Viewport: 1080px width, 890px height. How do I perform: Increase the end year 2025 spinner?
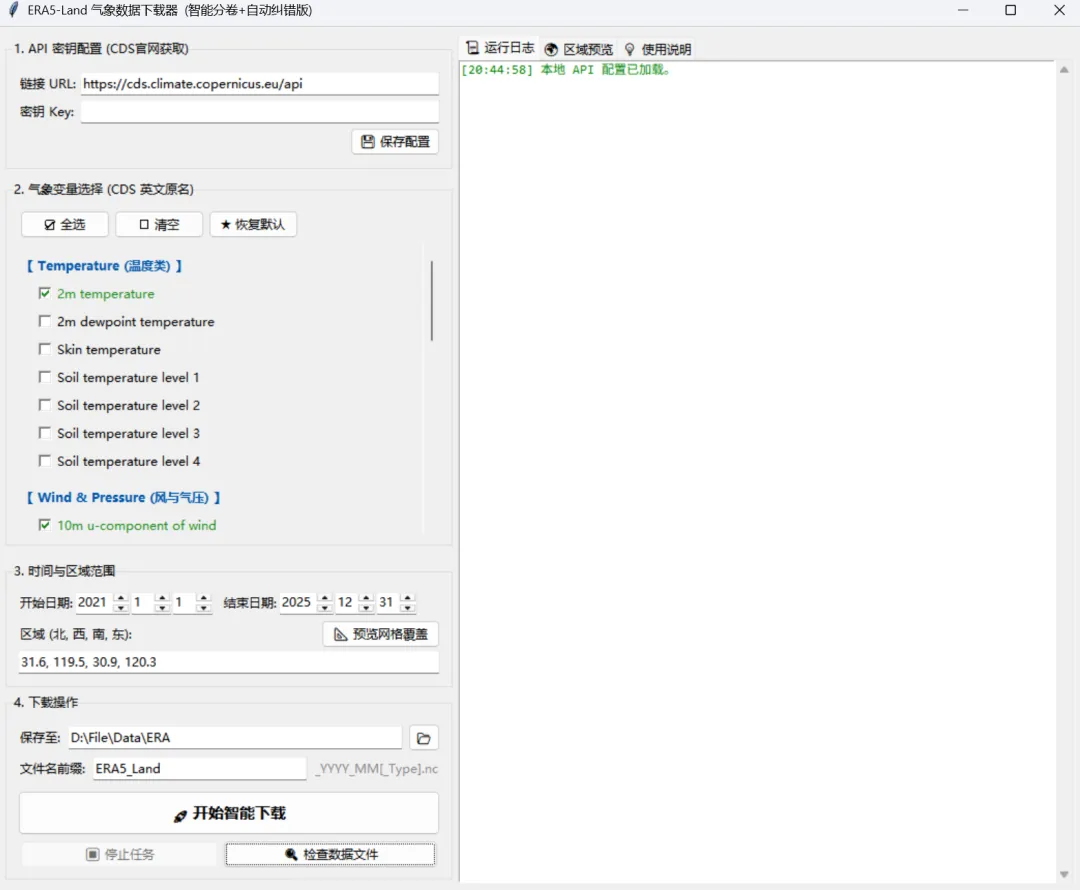coord(325,598)
